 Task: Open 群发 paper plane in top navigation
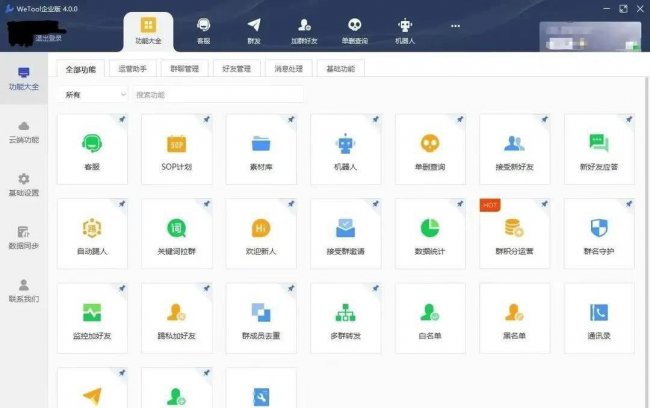(254, 31)
